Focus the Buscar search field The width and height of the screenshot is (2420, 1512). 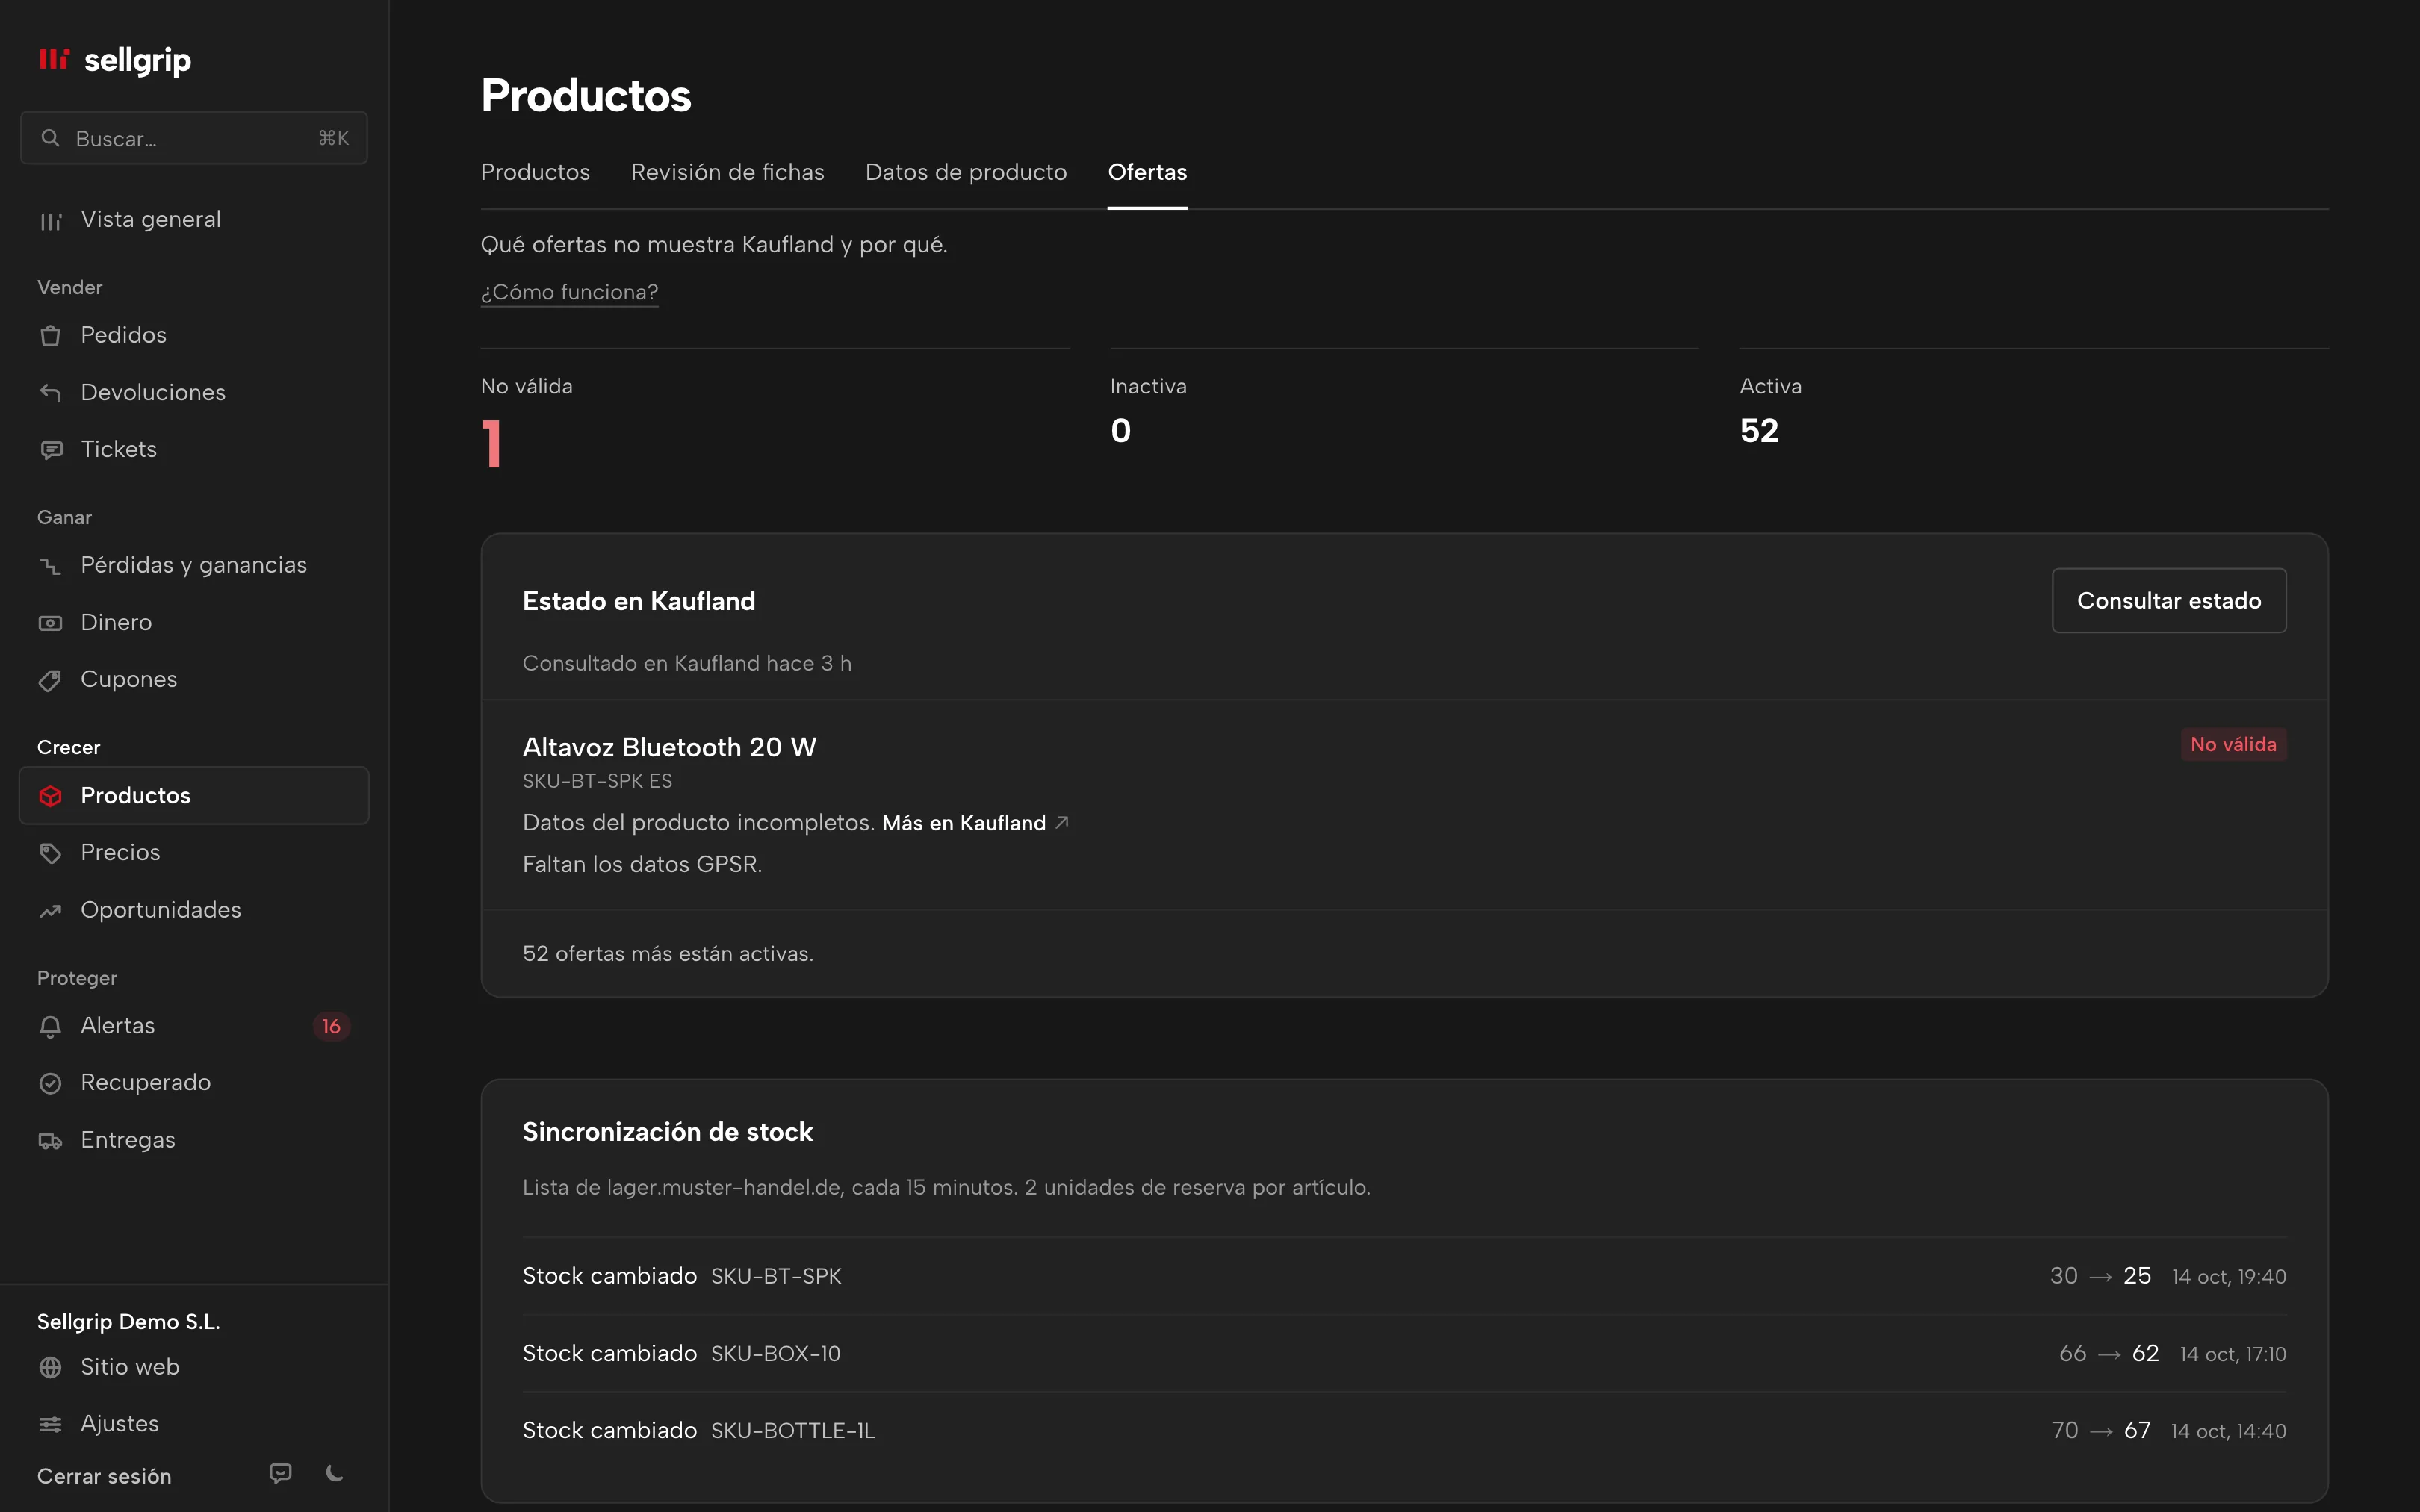[x=194, y=138]
